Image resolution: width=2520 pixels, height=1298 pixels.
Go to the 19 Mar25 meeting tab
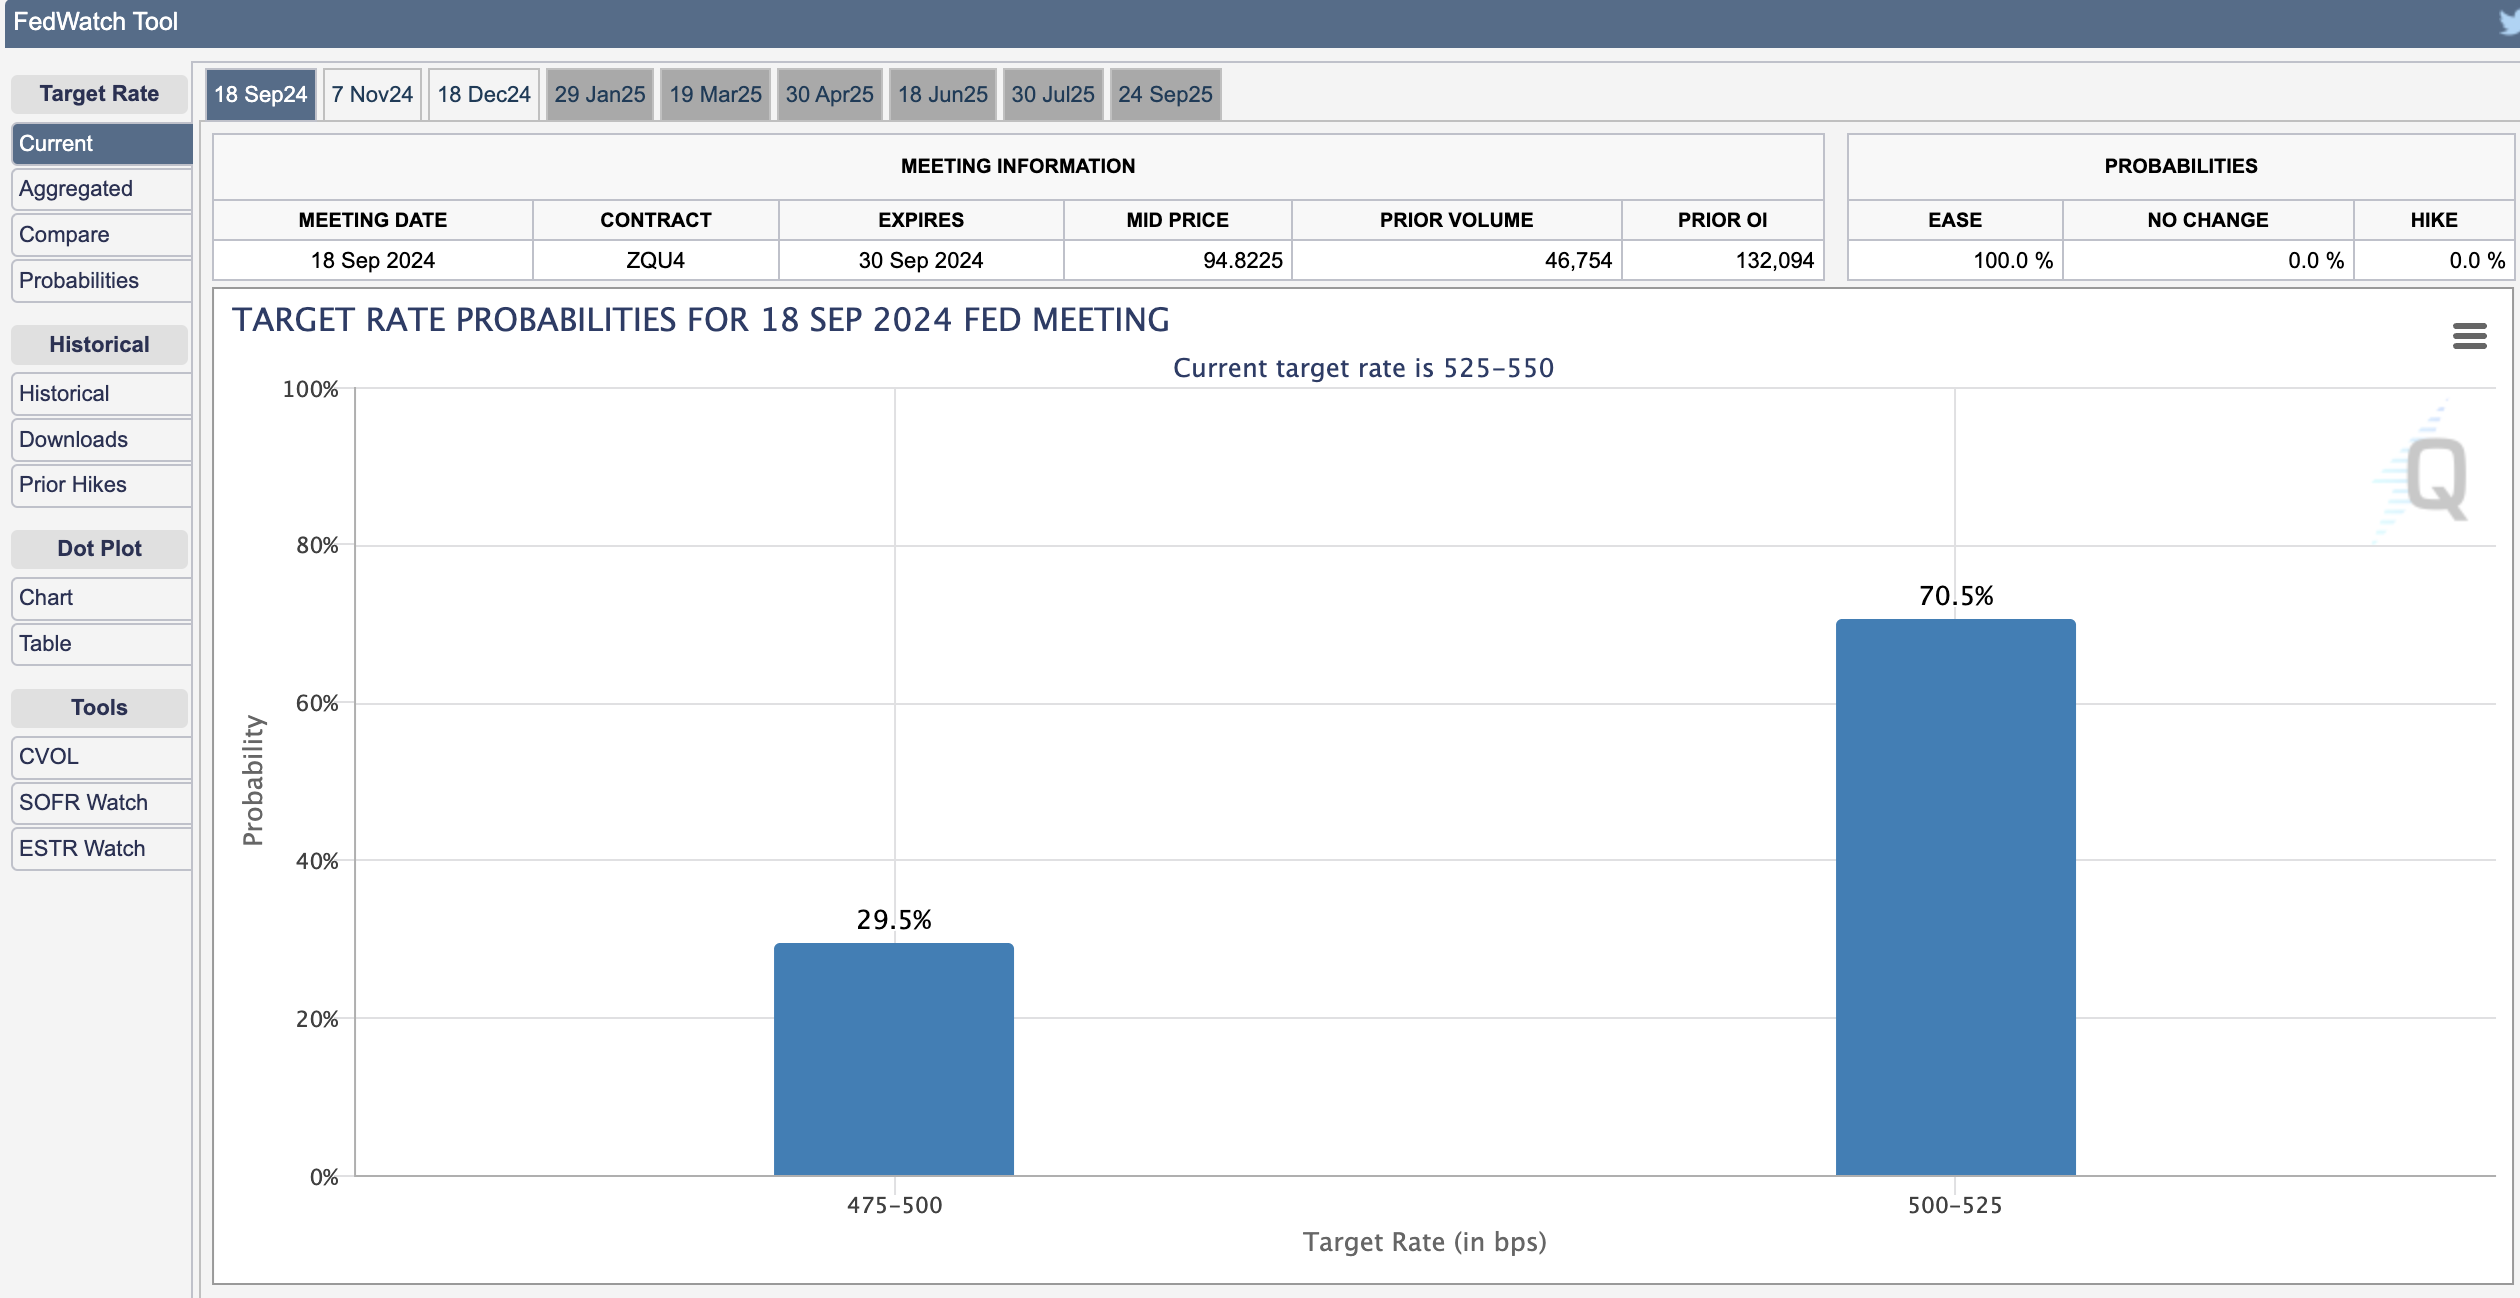[715, 94]
